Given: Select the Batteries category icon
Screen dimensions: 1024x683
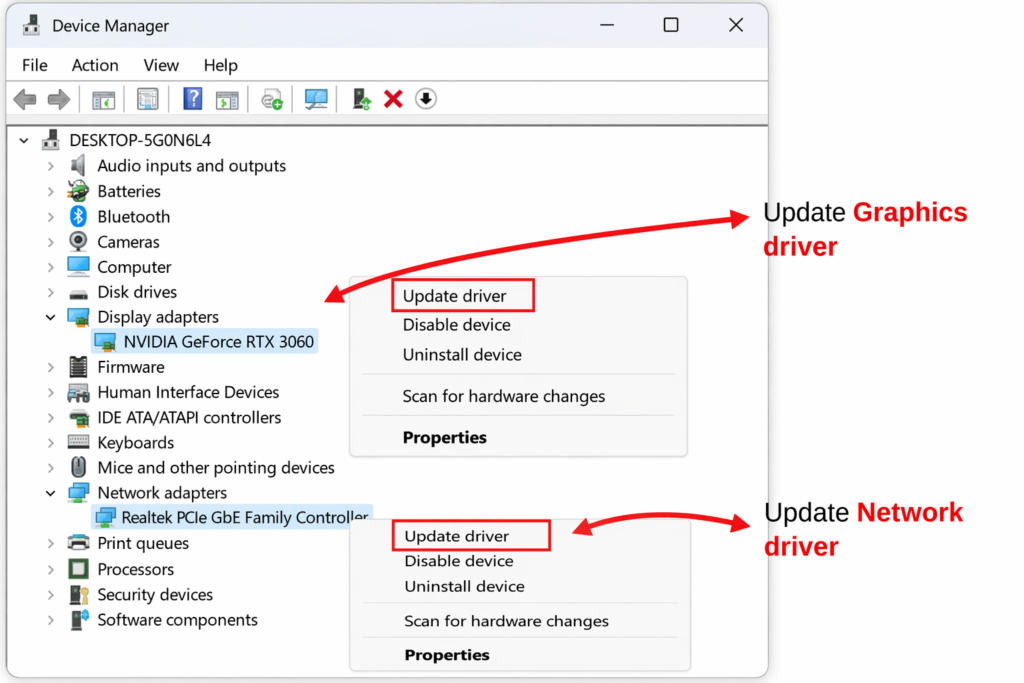Looking at the screenshot, I should (78, 191).
